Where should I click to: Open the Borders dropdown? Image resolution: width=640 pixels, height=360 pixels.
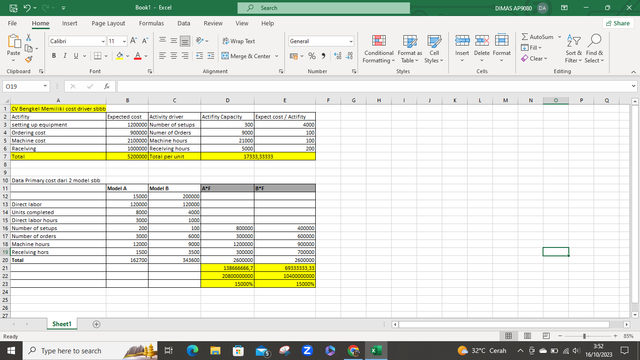click(106, 56)
